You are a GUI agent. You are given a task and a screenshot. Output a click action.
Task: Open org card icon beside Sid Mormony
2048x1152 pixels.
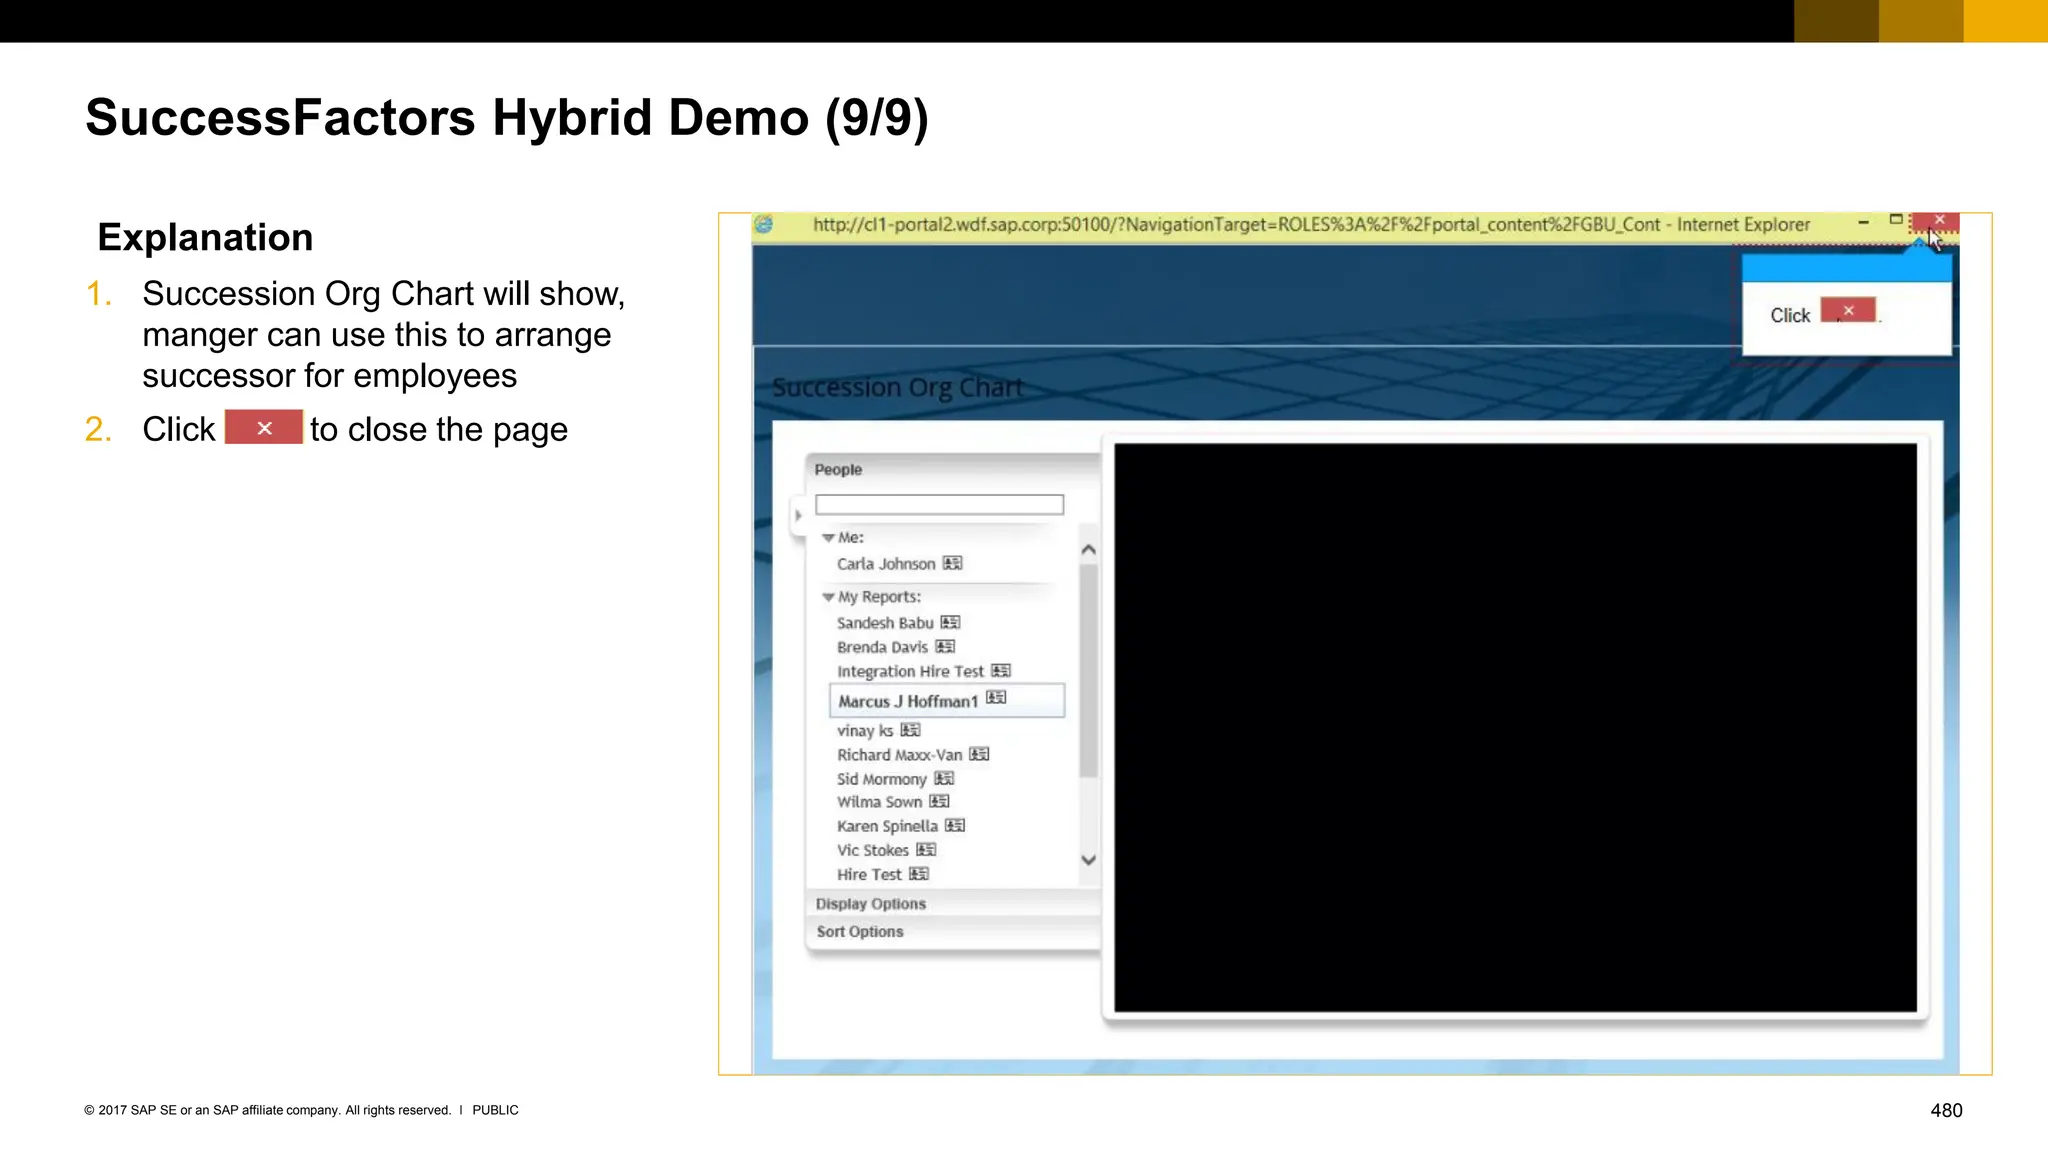point(944,777)
